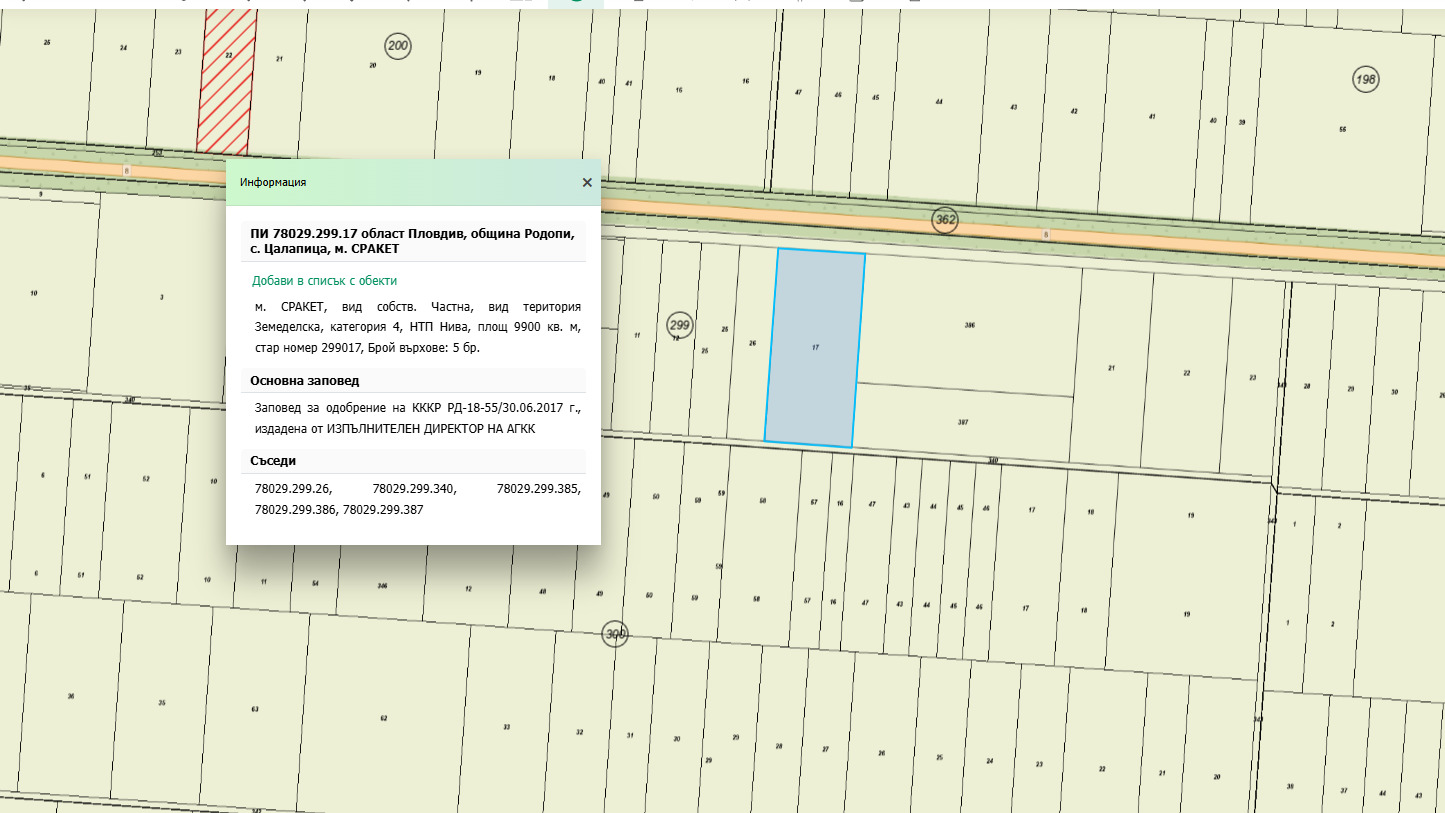Select parcel 62 in the bottom row
Screen dimensions: 1445x813
384,718
